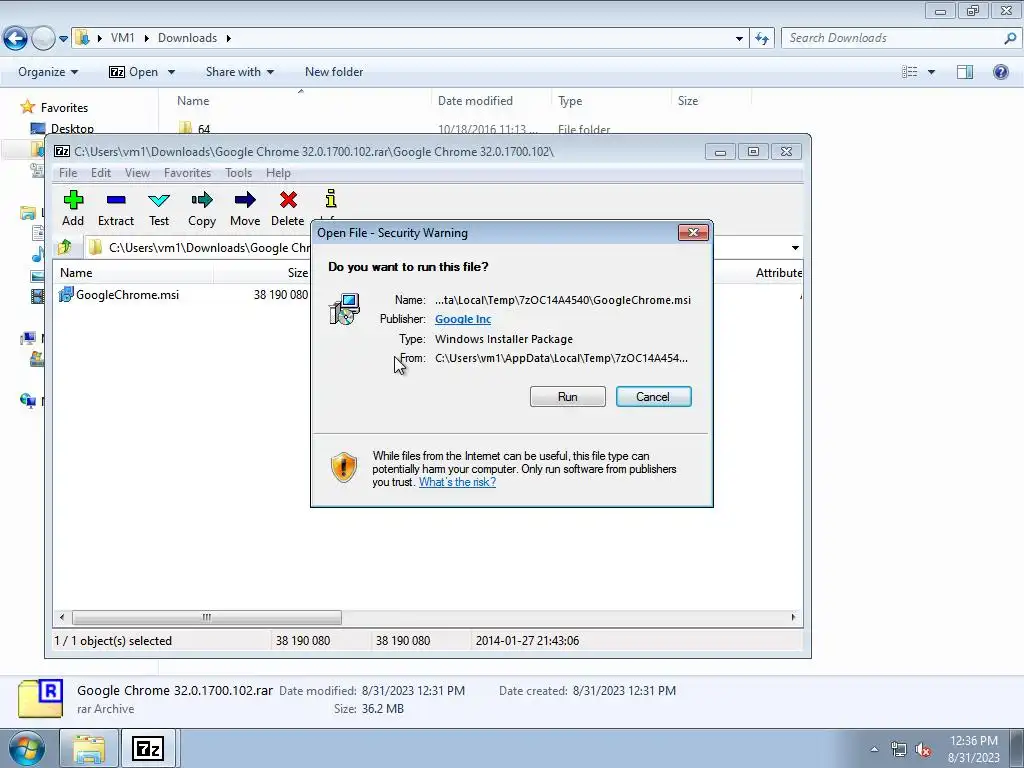This screenshot has width=1024, height=768.
Task: Sort Explorer by Type column header
Action: pyautogui.click(x=611, y=101)
